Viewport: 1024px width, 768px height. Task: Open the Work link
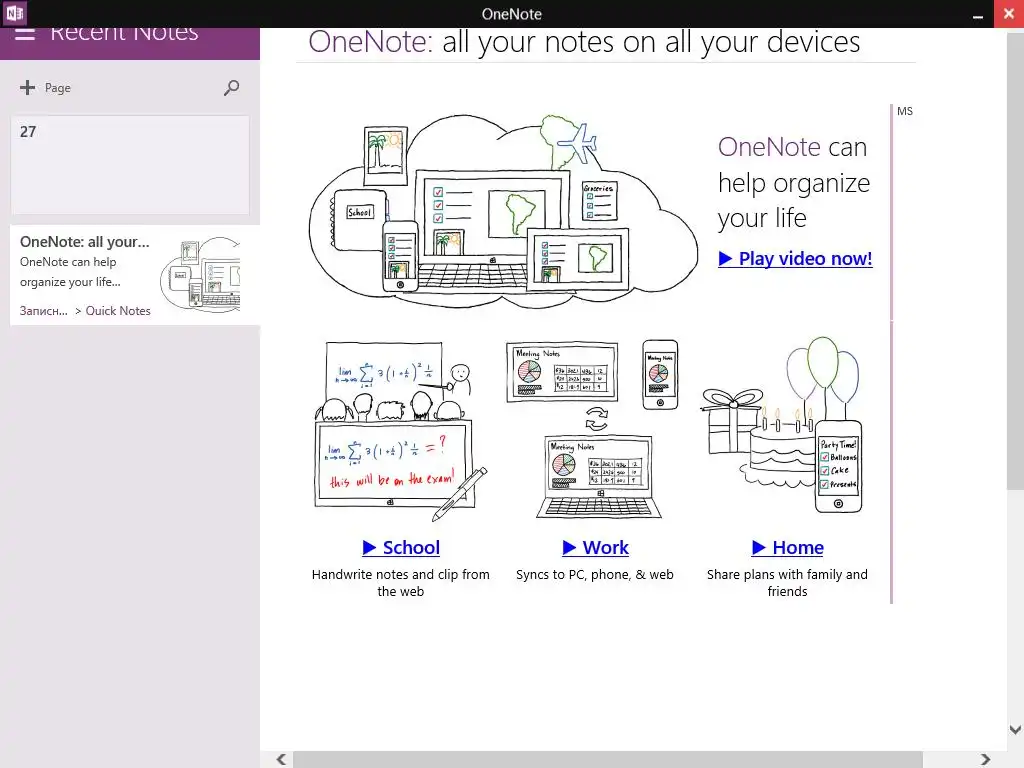click(x=596, y=547)
